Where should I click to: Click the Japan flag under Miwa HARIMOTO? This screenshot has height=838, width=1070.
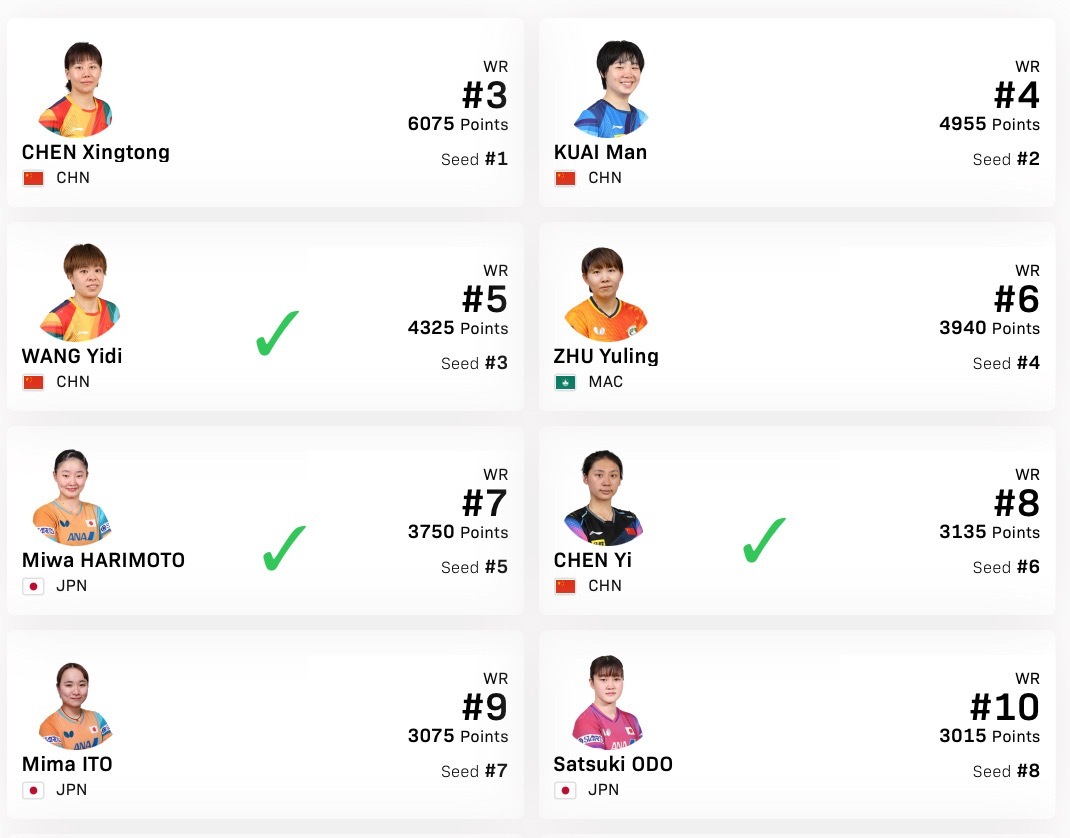tap(33, 586)
